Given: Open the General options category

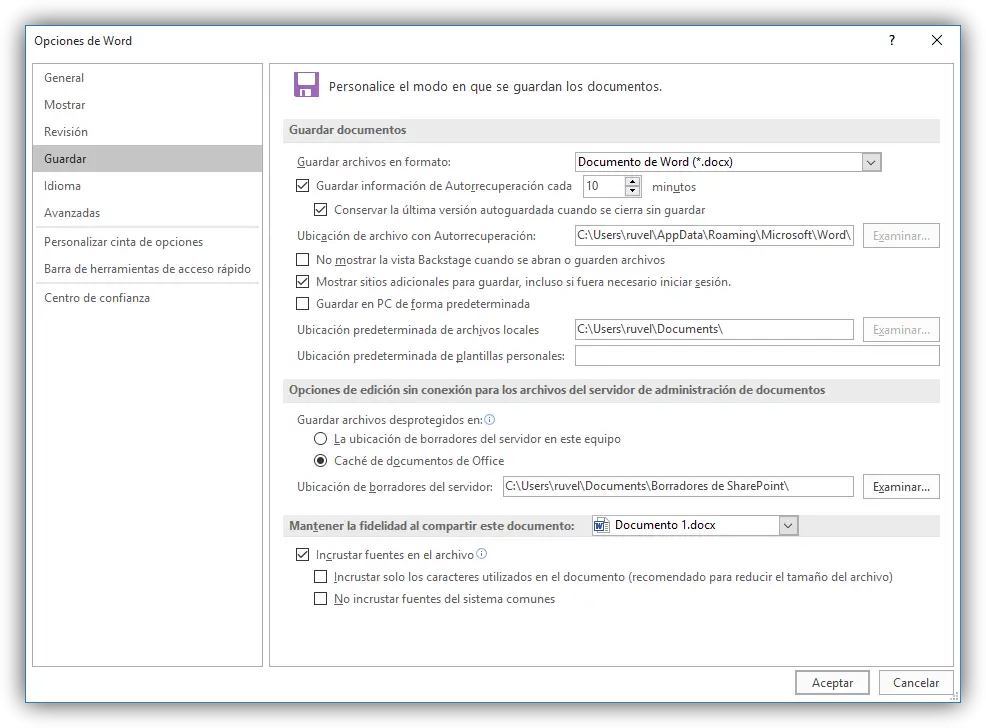Looking at the screenshot, I should (147, 78).
